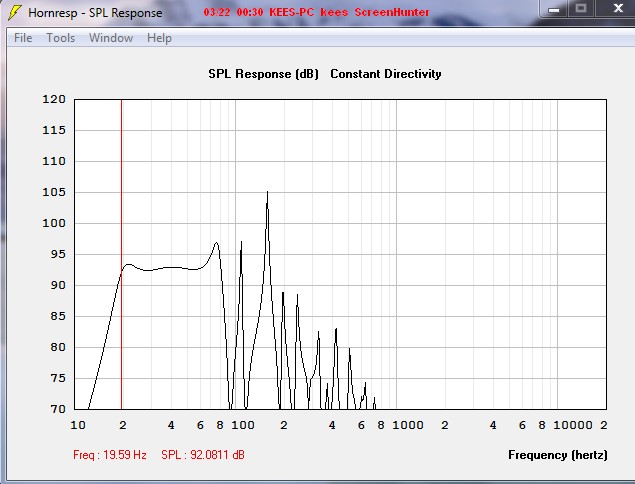Click the 70 value on the dB axis
The height and width of the screenshot is (484, 635).
[58, 409]
